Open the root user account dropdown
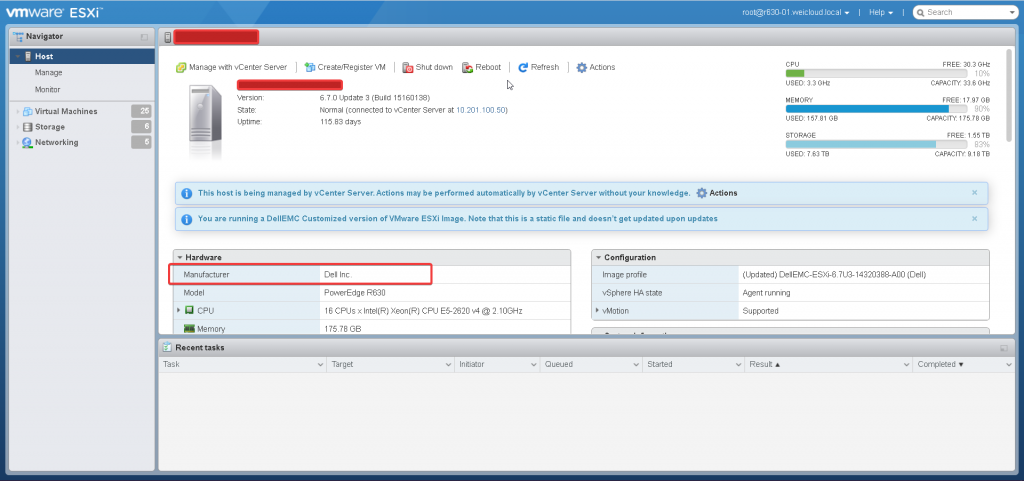Screen dimensions: 1024x481 pos(795,12)
